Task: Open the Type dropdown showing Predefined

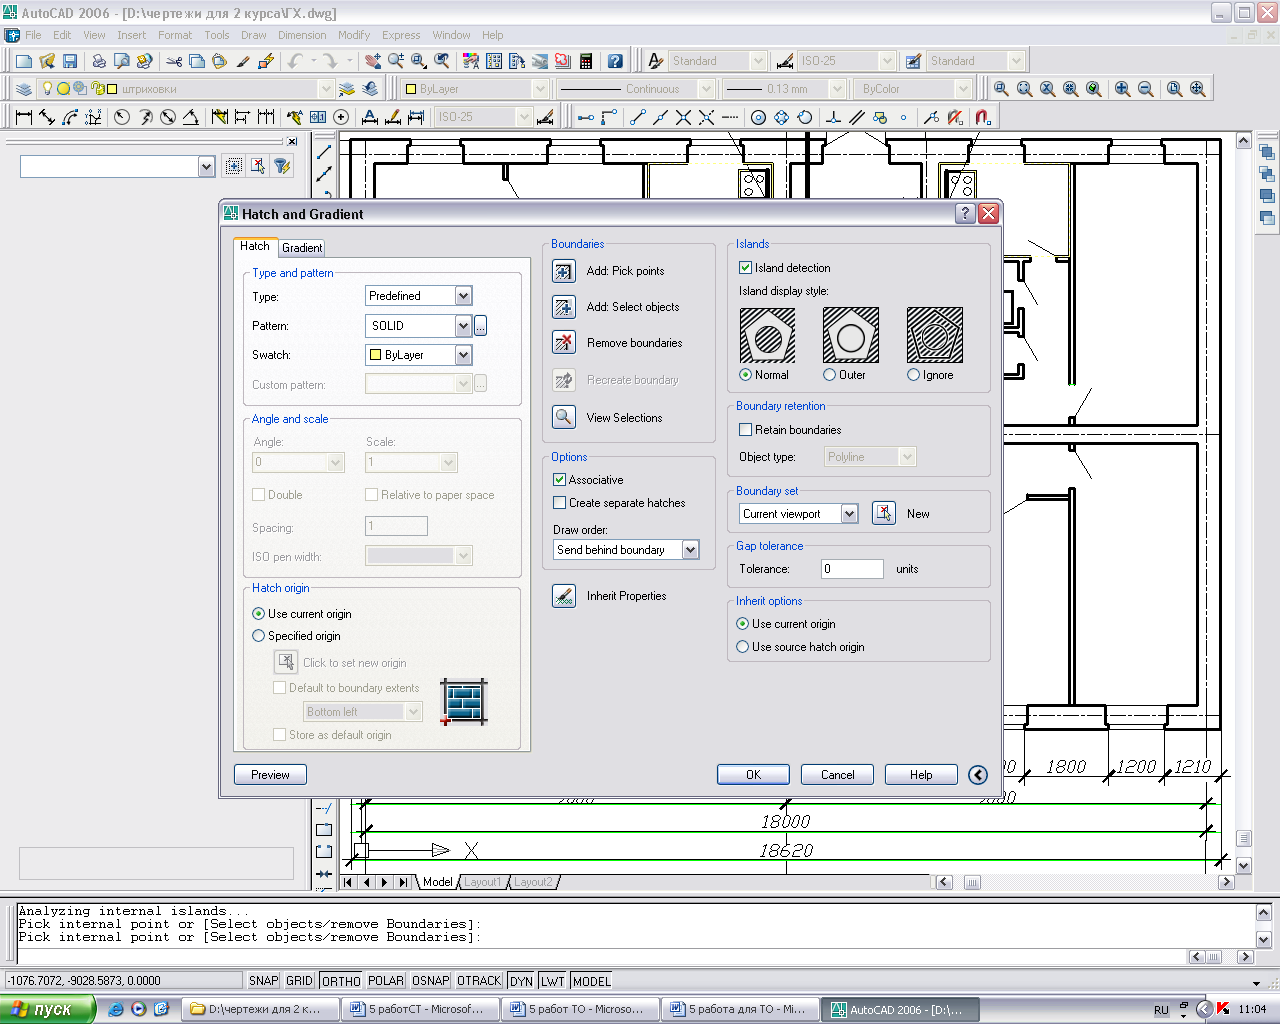Action: [x=463, y=296]
